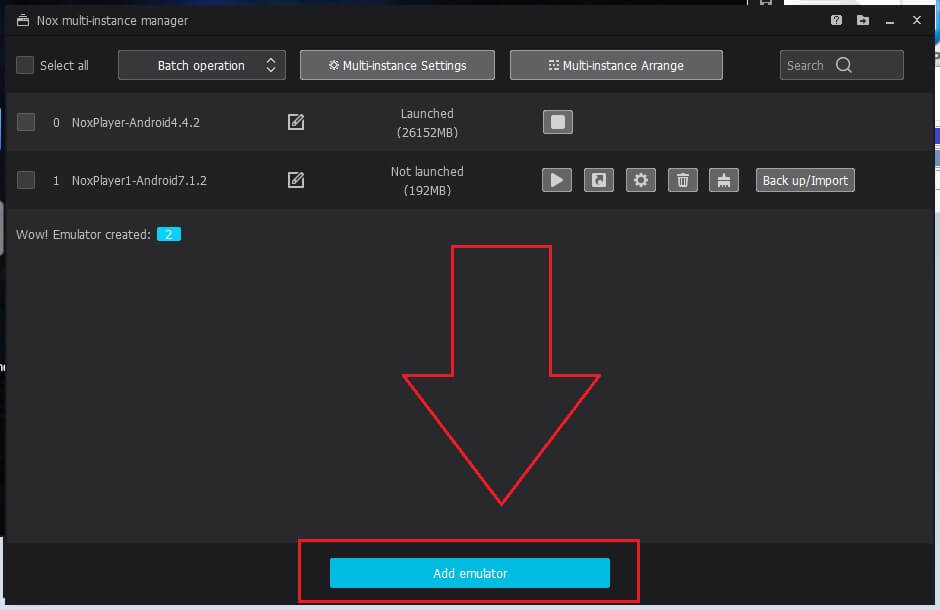Open Multi-instance Arrange
The width and height of the screenshot is (940, 610).
tap(616, 65)
